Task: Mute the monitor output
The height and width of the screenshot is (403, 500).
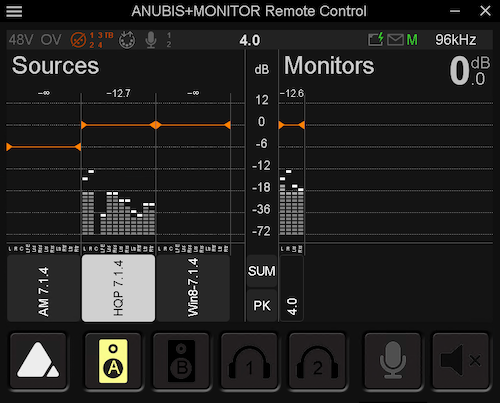Action: coord(461,360)
